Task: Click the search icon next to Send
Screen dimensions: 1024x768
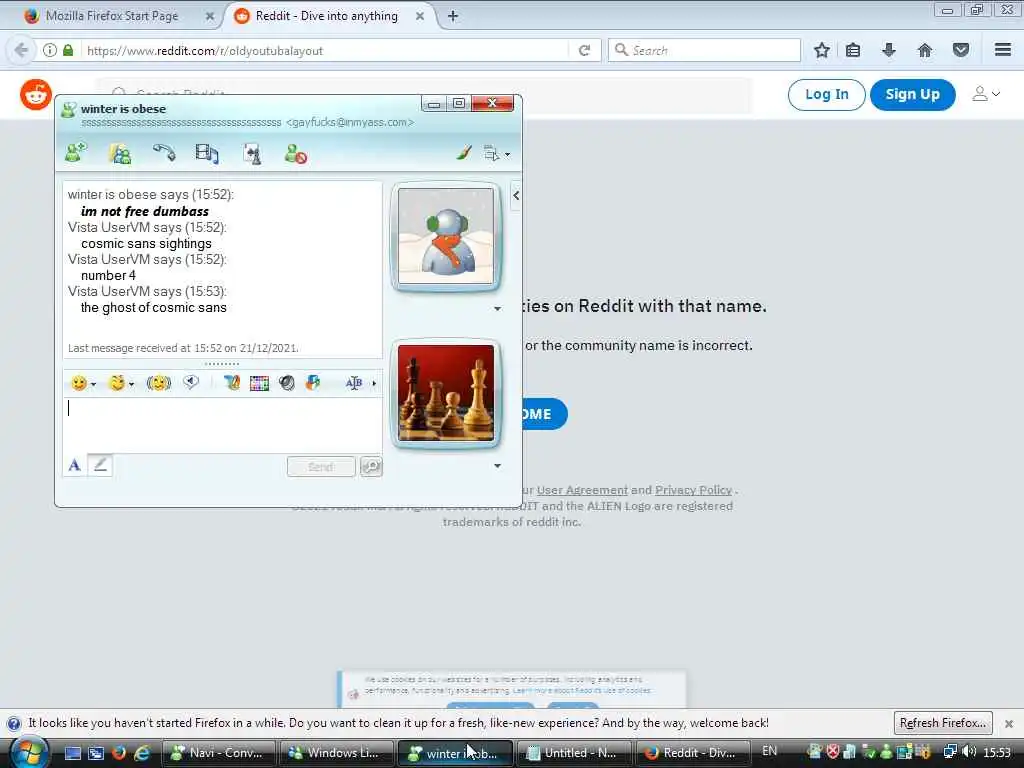Action: click(x=371, y=466)
